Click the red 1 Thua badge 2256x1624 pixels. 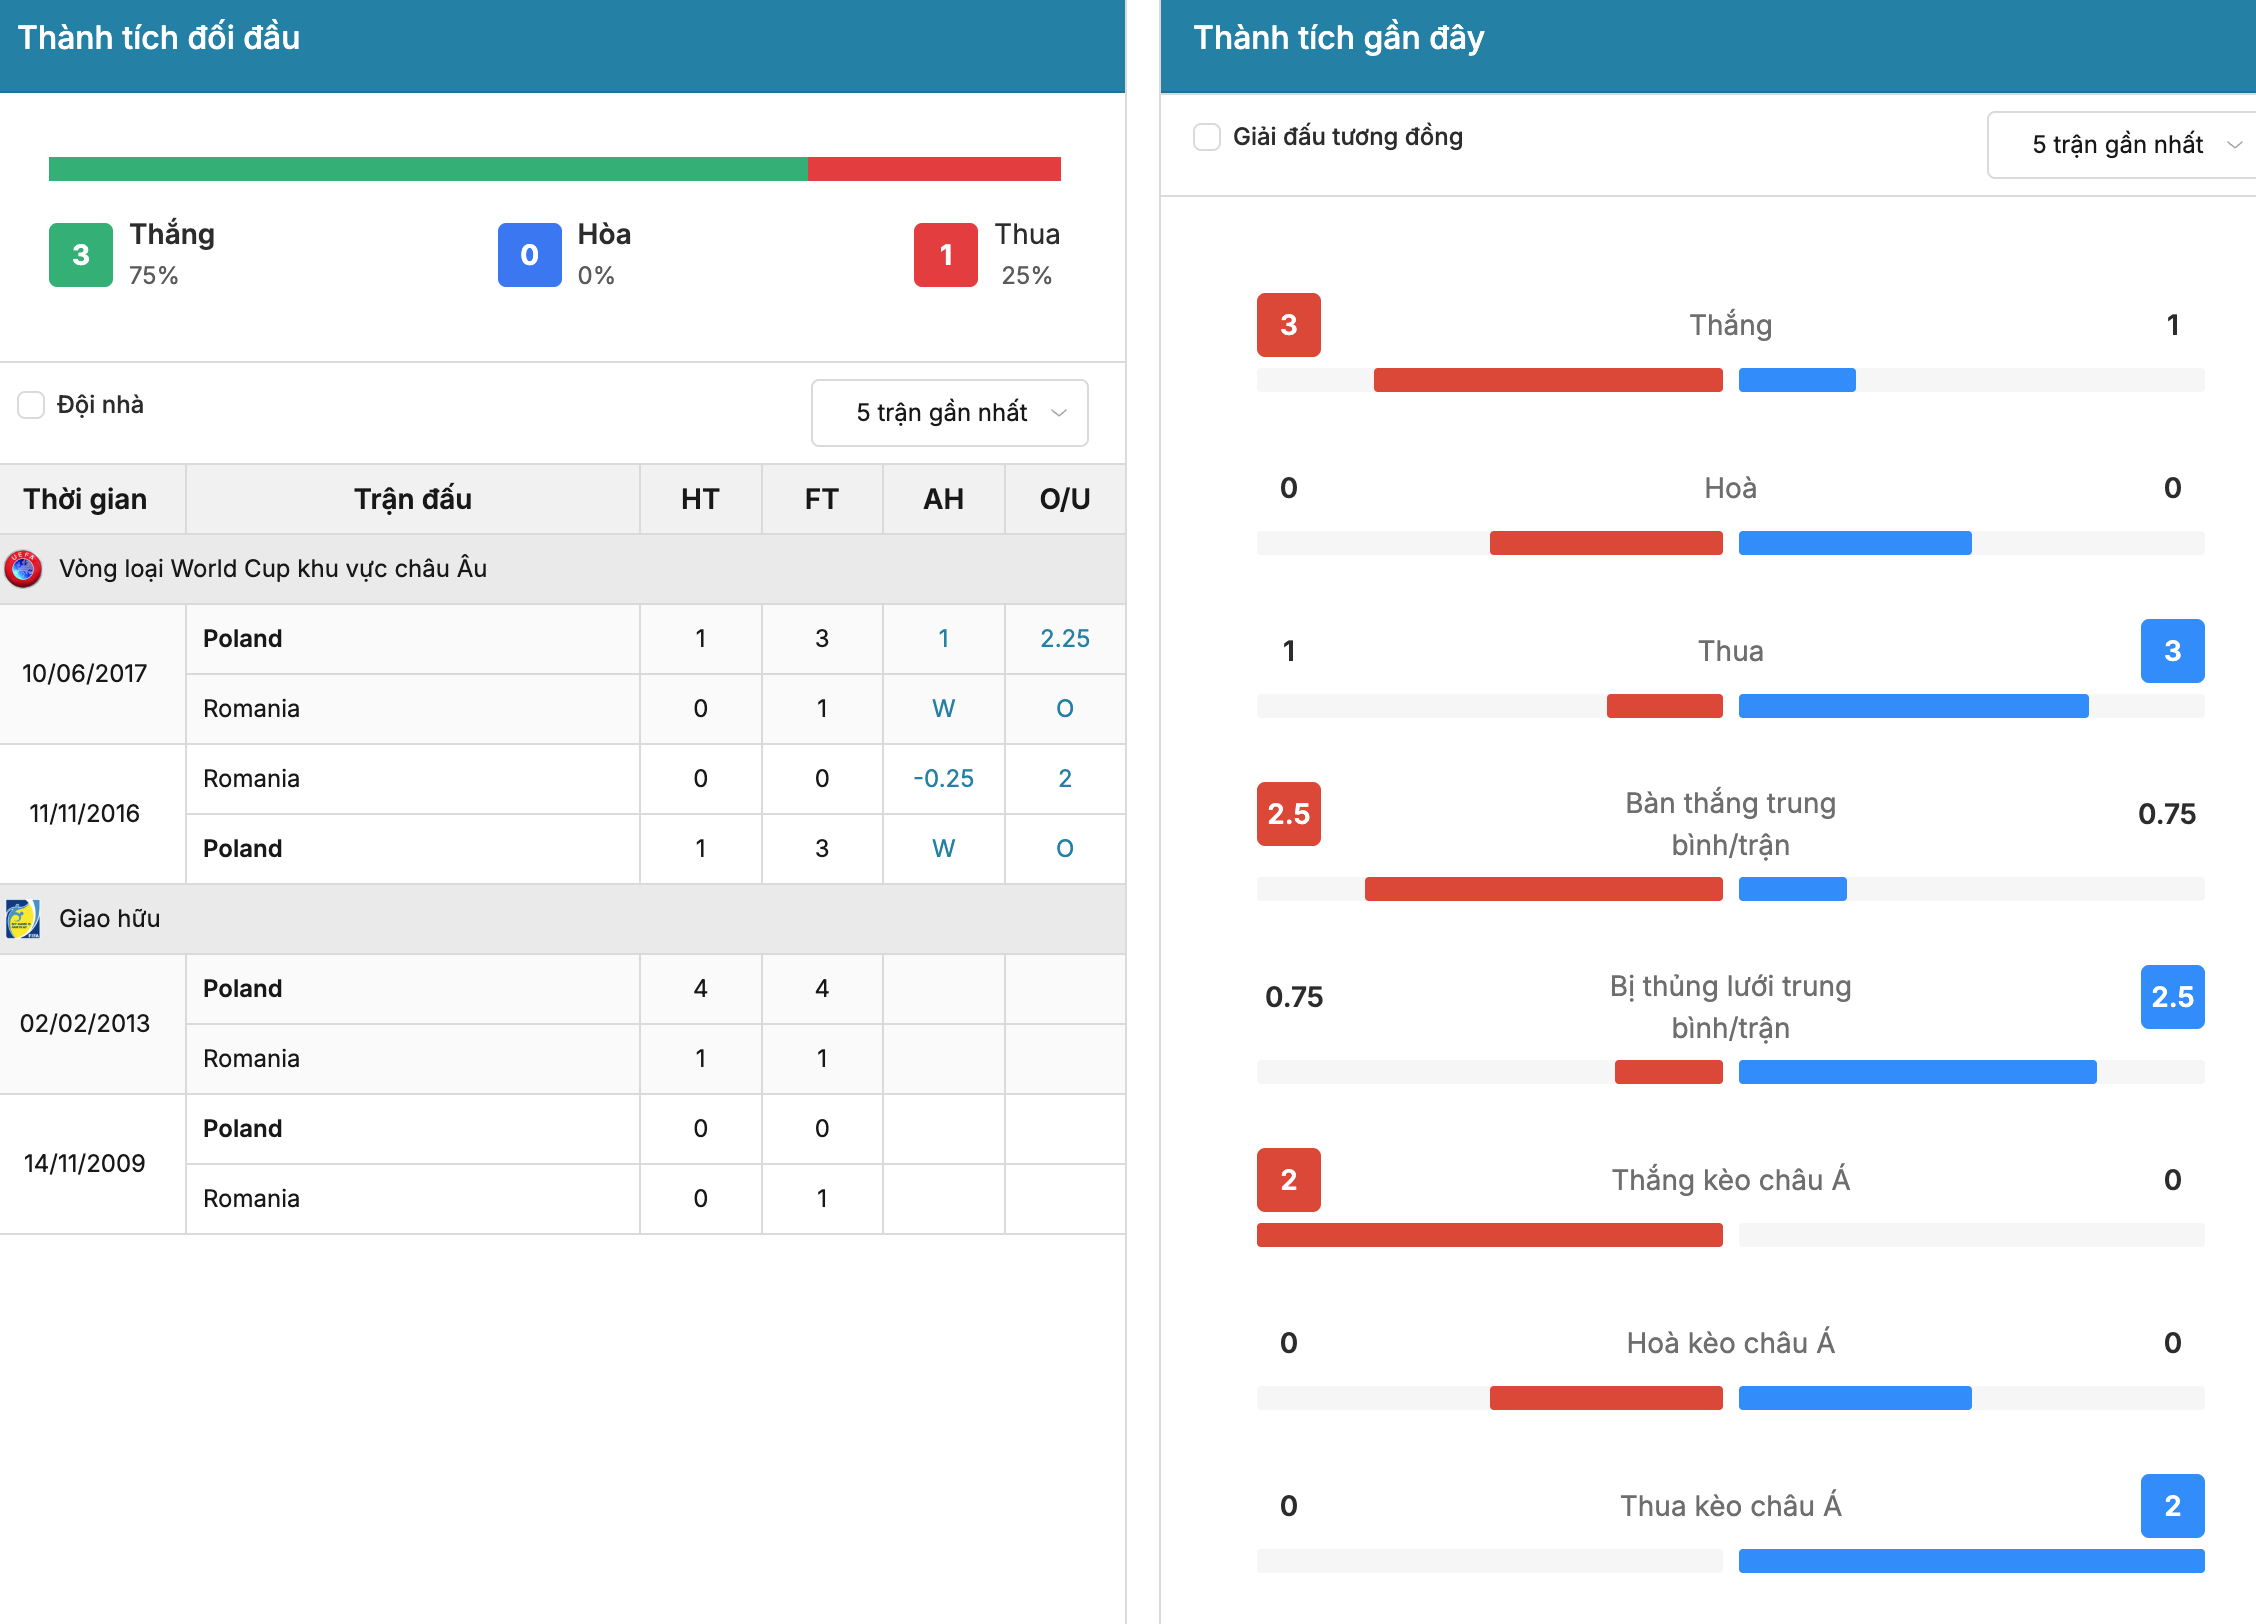(946, 255)
